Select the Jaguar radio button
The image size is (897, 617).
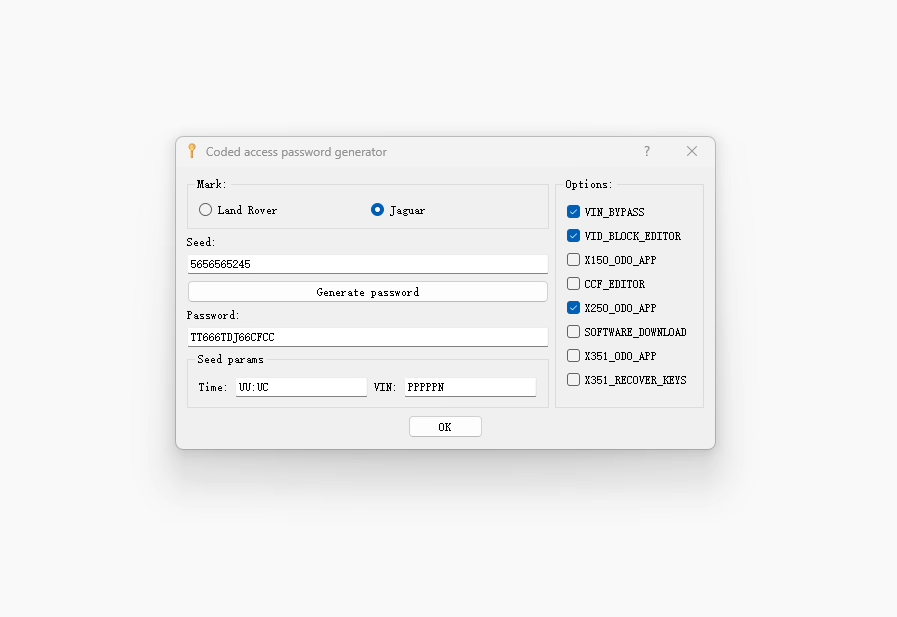click(377, 210)
